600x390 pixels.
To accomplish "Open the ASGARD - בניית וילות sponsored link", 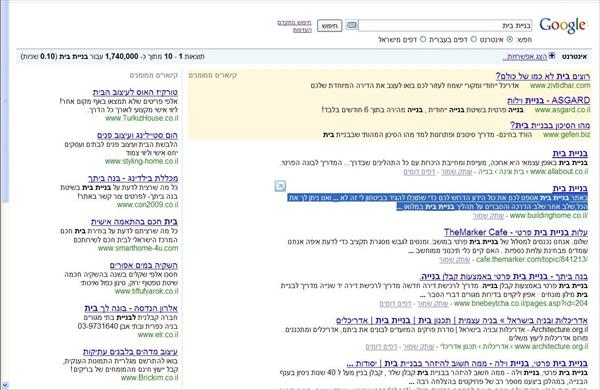I will coord(548,100).
